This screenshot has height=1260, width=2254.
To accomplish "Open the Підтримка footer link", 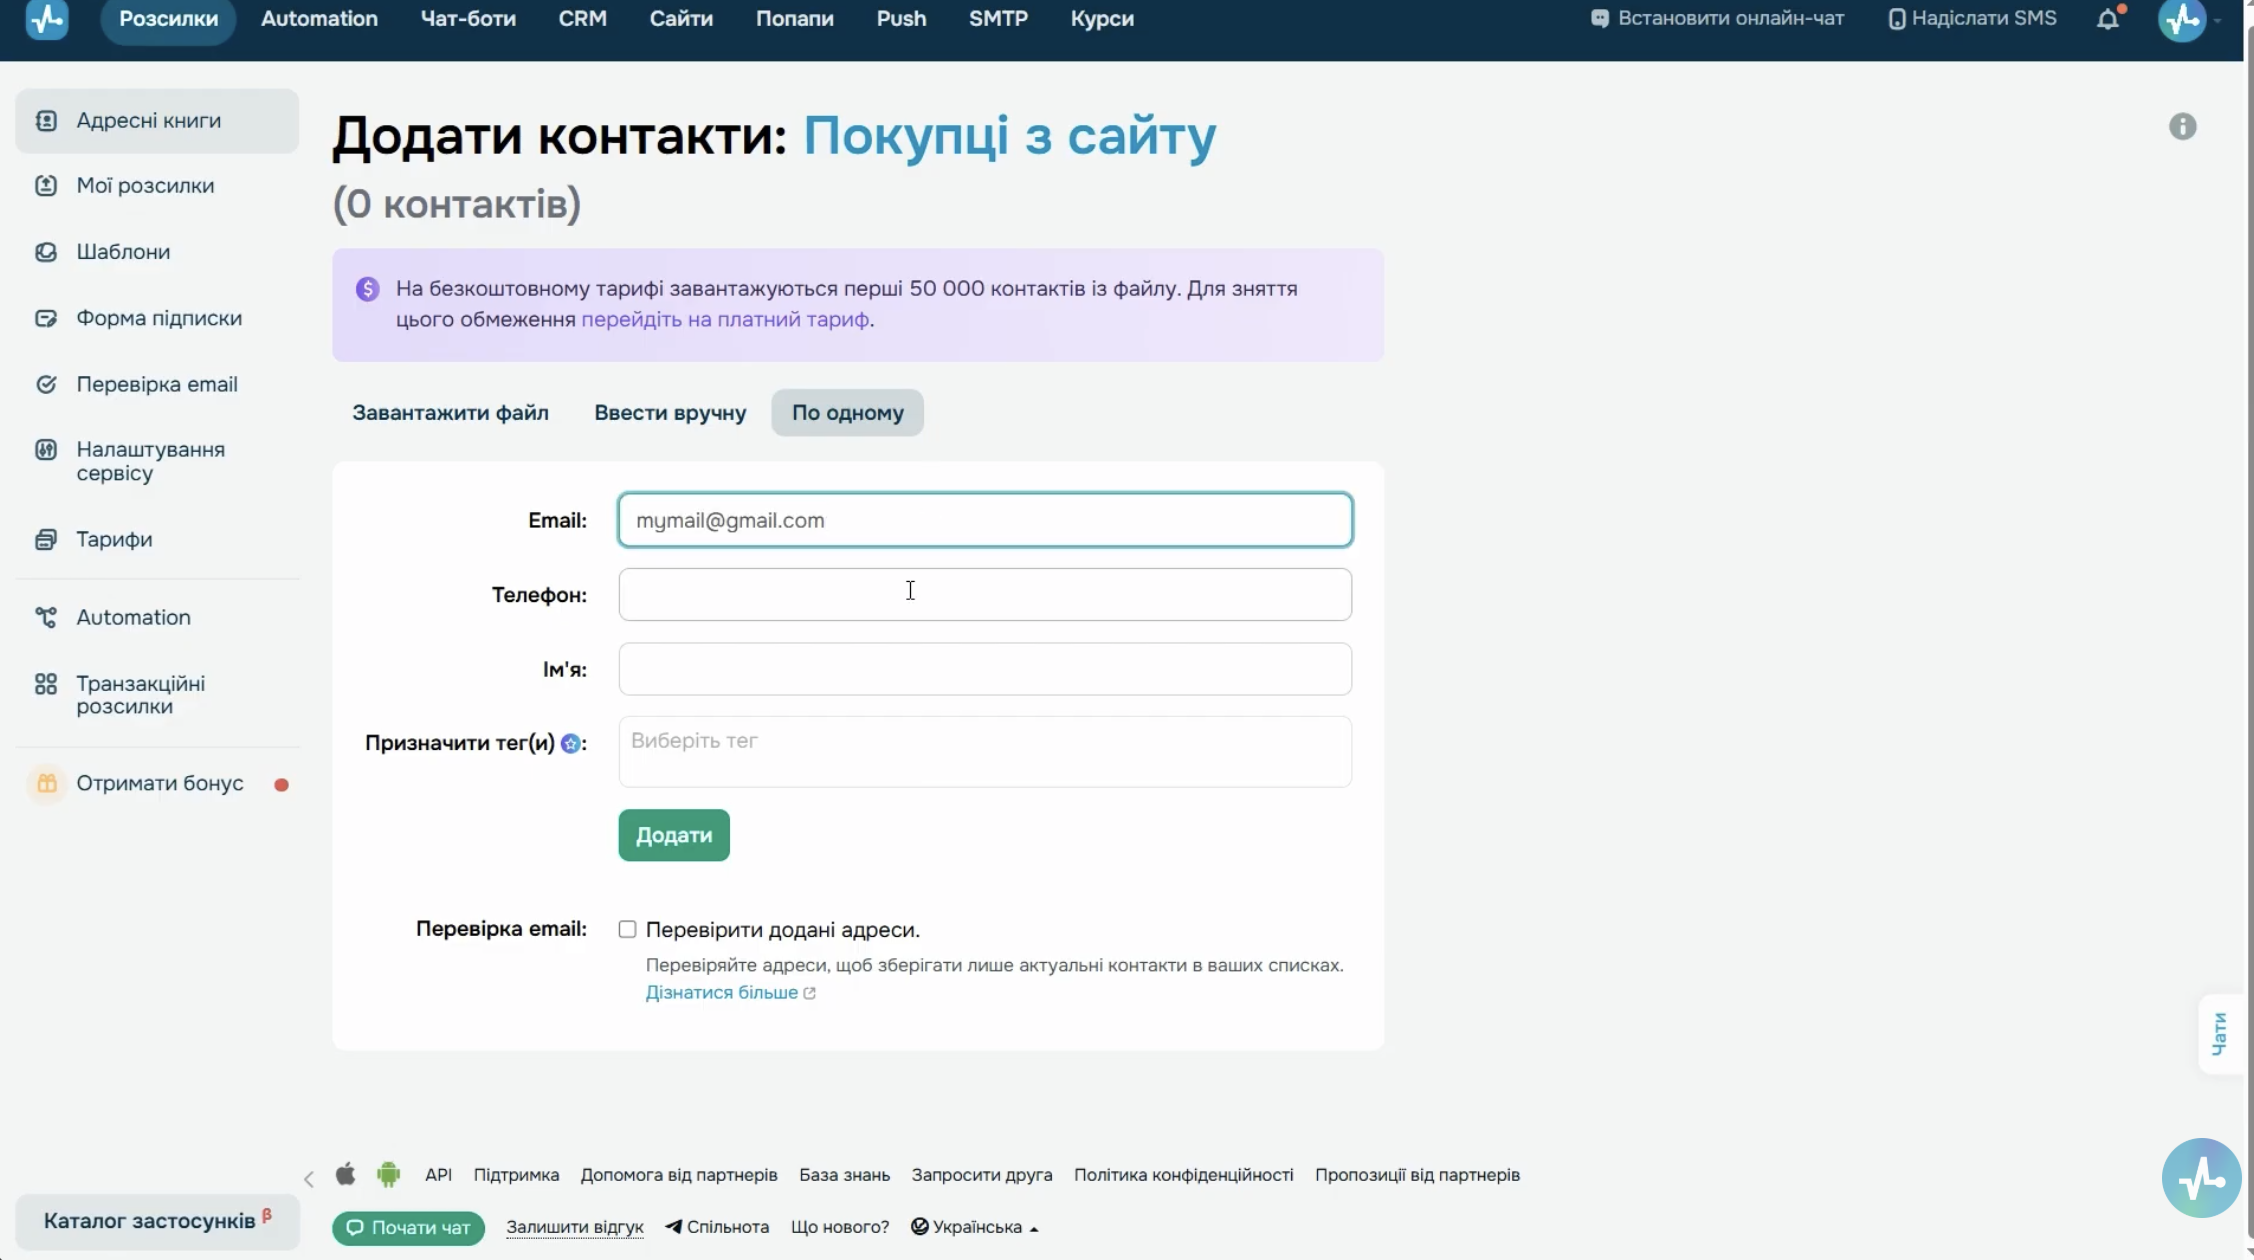I will (516, 1175).
